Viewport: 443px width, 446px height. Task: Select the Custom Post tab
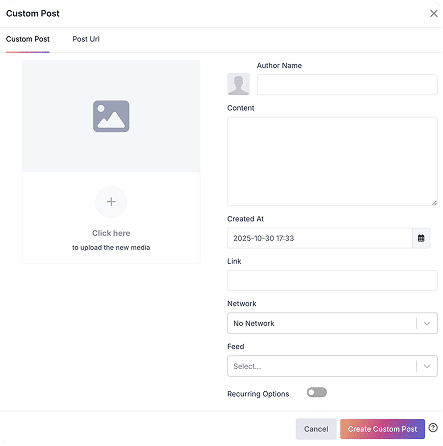point(28,39)
